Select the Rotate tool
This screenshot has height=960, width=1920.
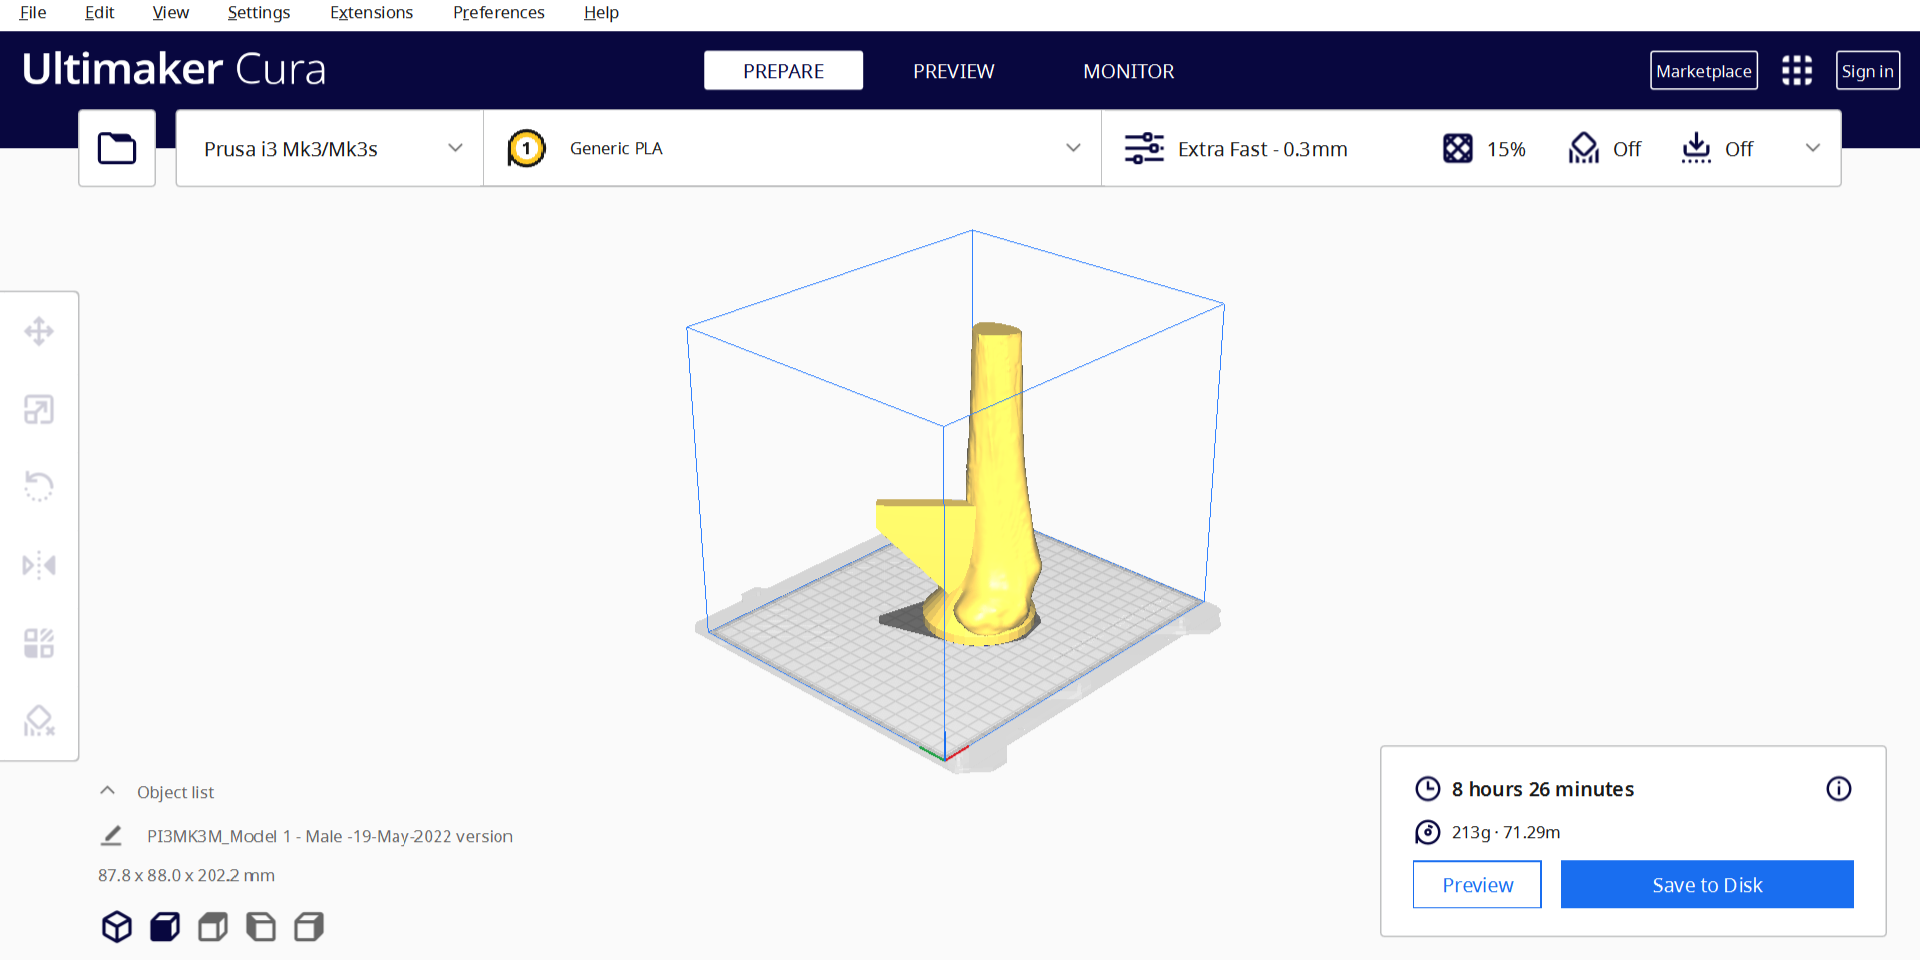pyautogui.click(x=39, y=486)
